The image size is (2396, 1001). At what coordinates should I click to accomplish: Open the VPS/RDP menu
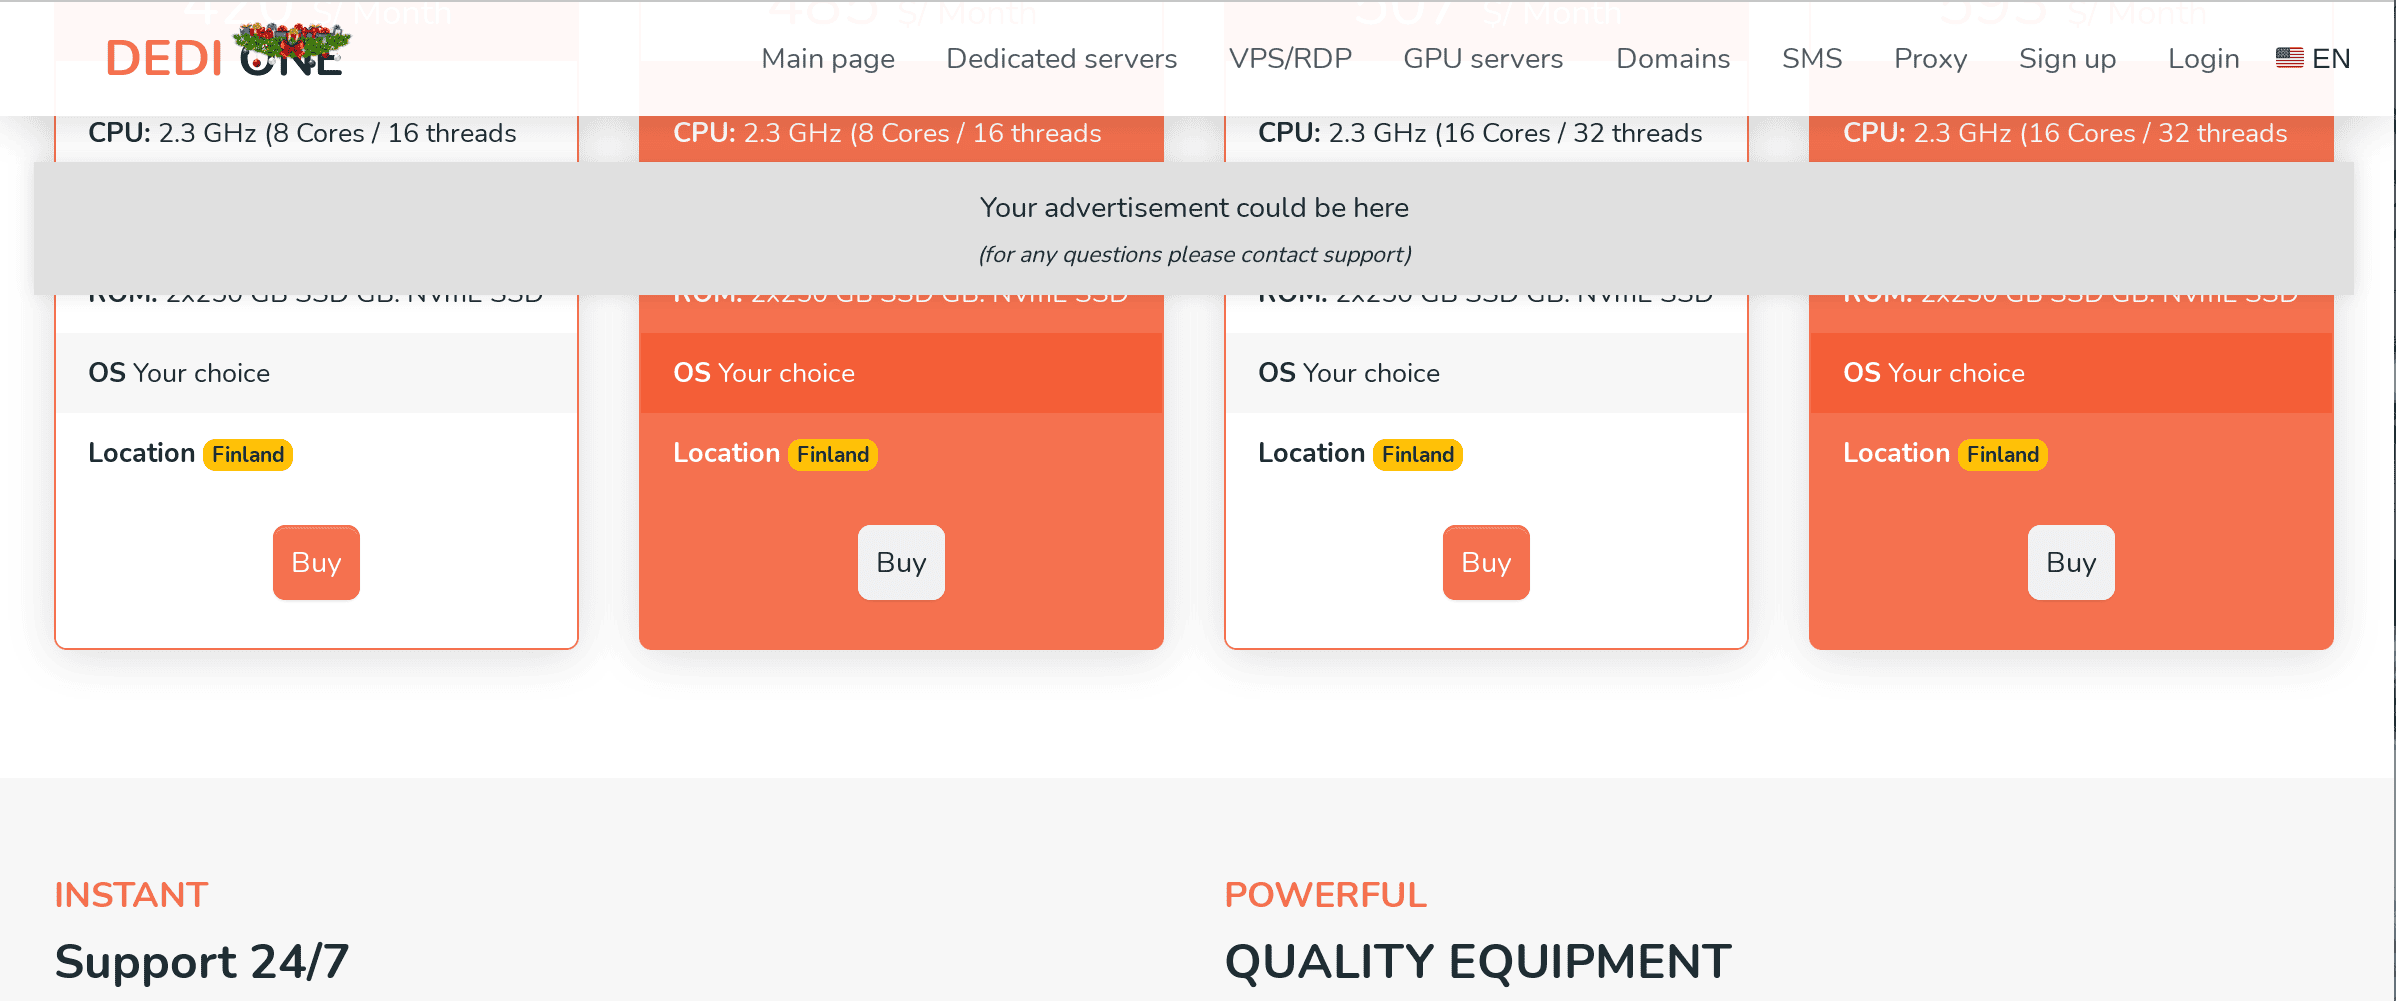(x=1291, y=58)
